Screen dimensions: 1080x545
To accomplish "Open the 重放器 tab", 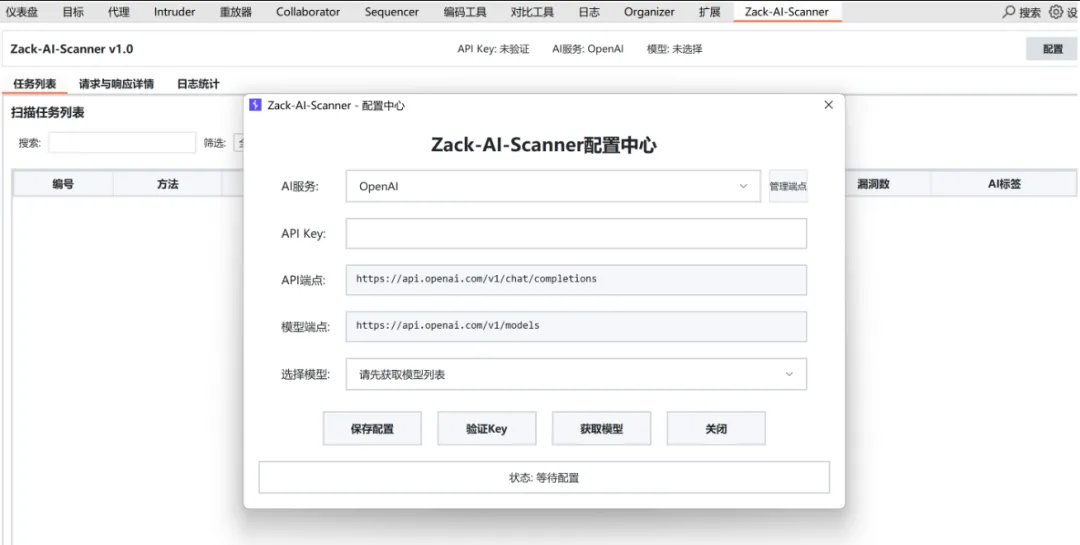I will (236, 12).
